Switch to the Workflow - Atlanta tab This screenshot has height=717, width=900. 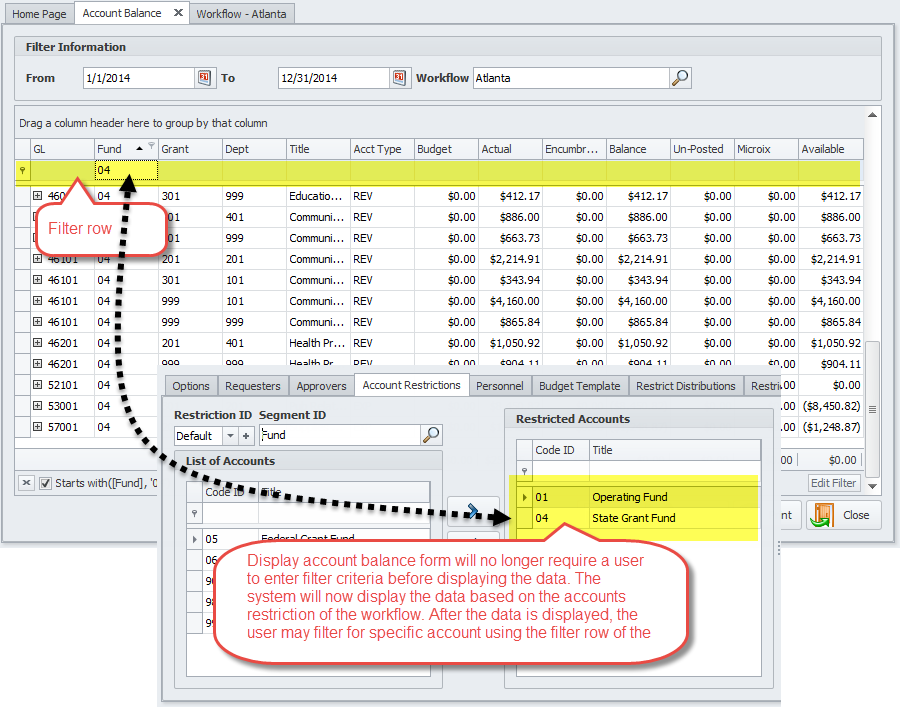[241, 14]
